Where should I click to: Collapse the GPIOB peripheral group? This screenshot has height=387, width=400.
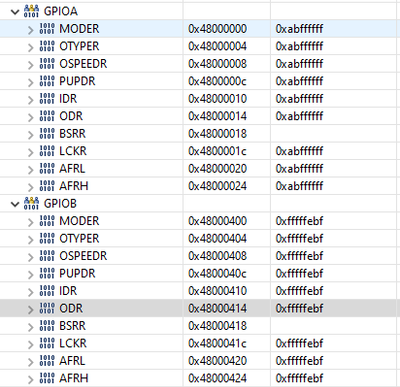15,204
